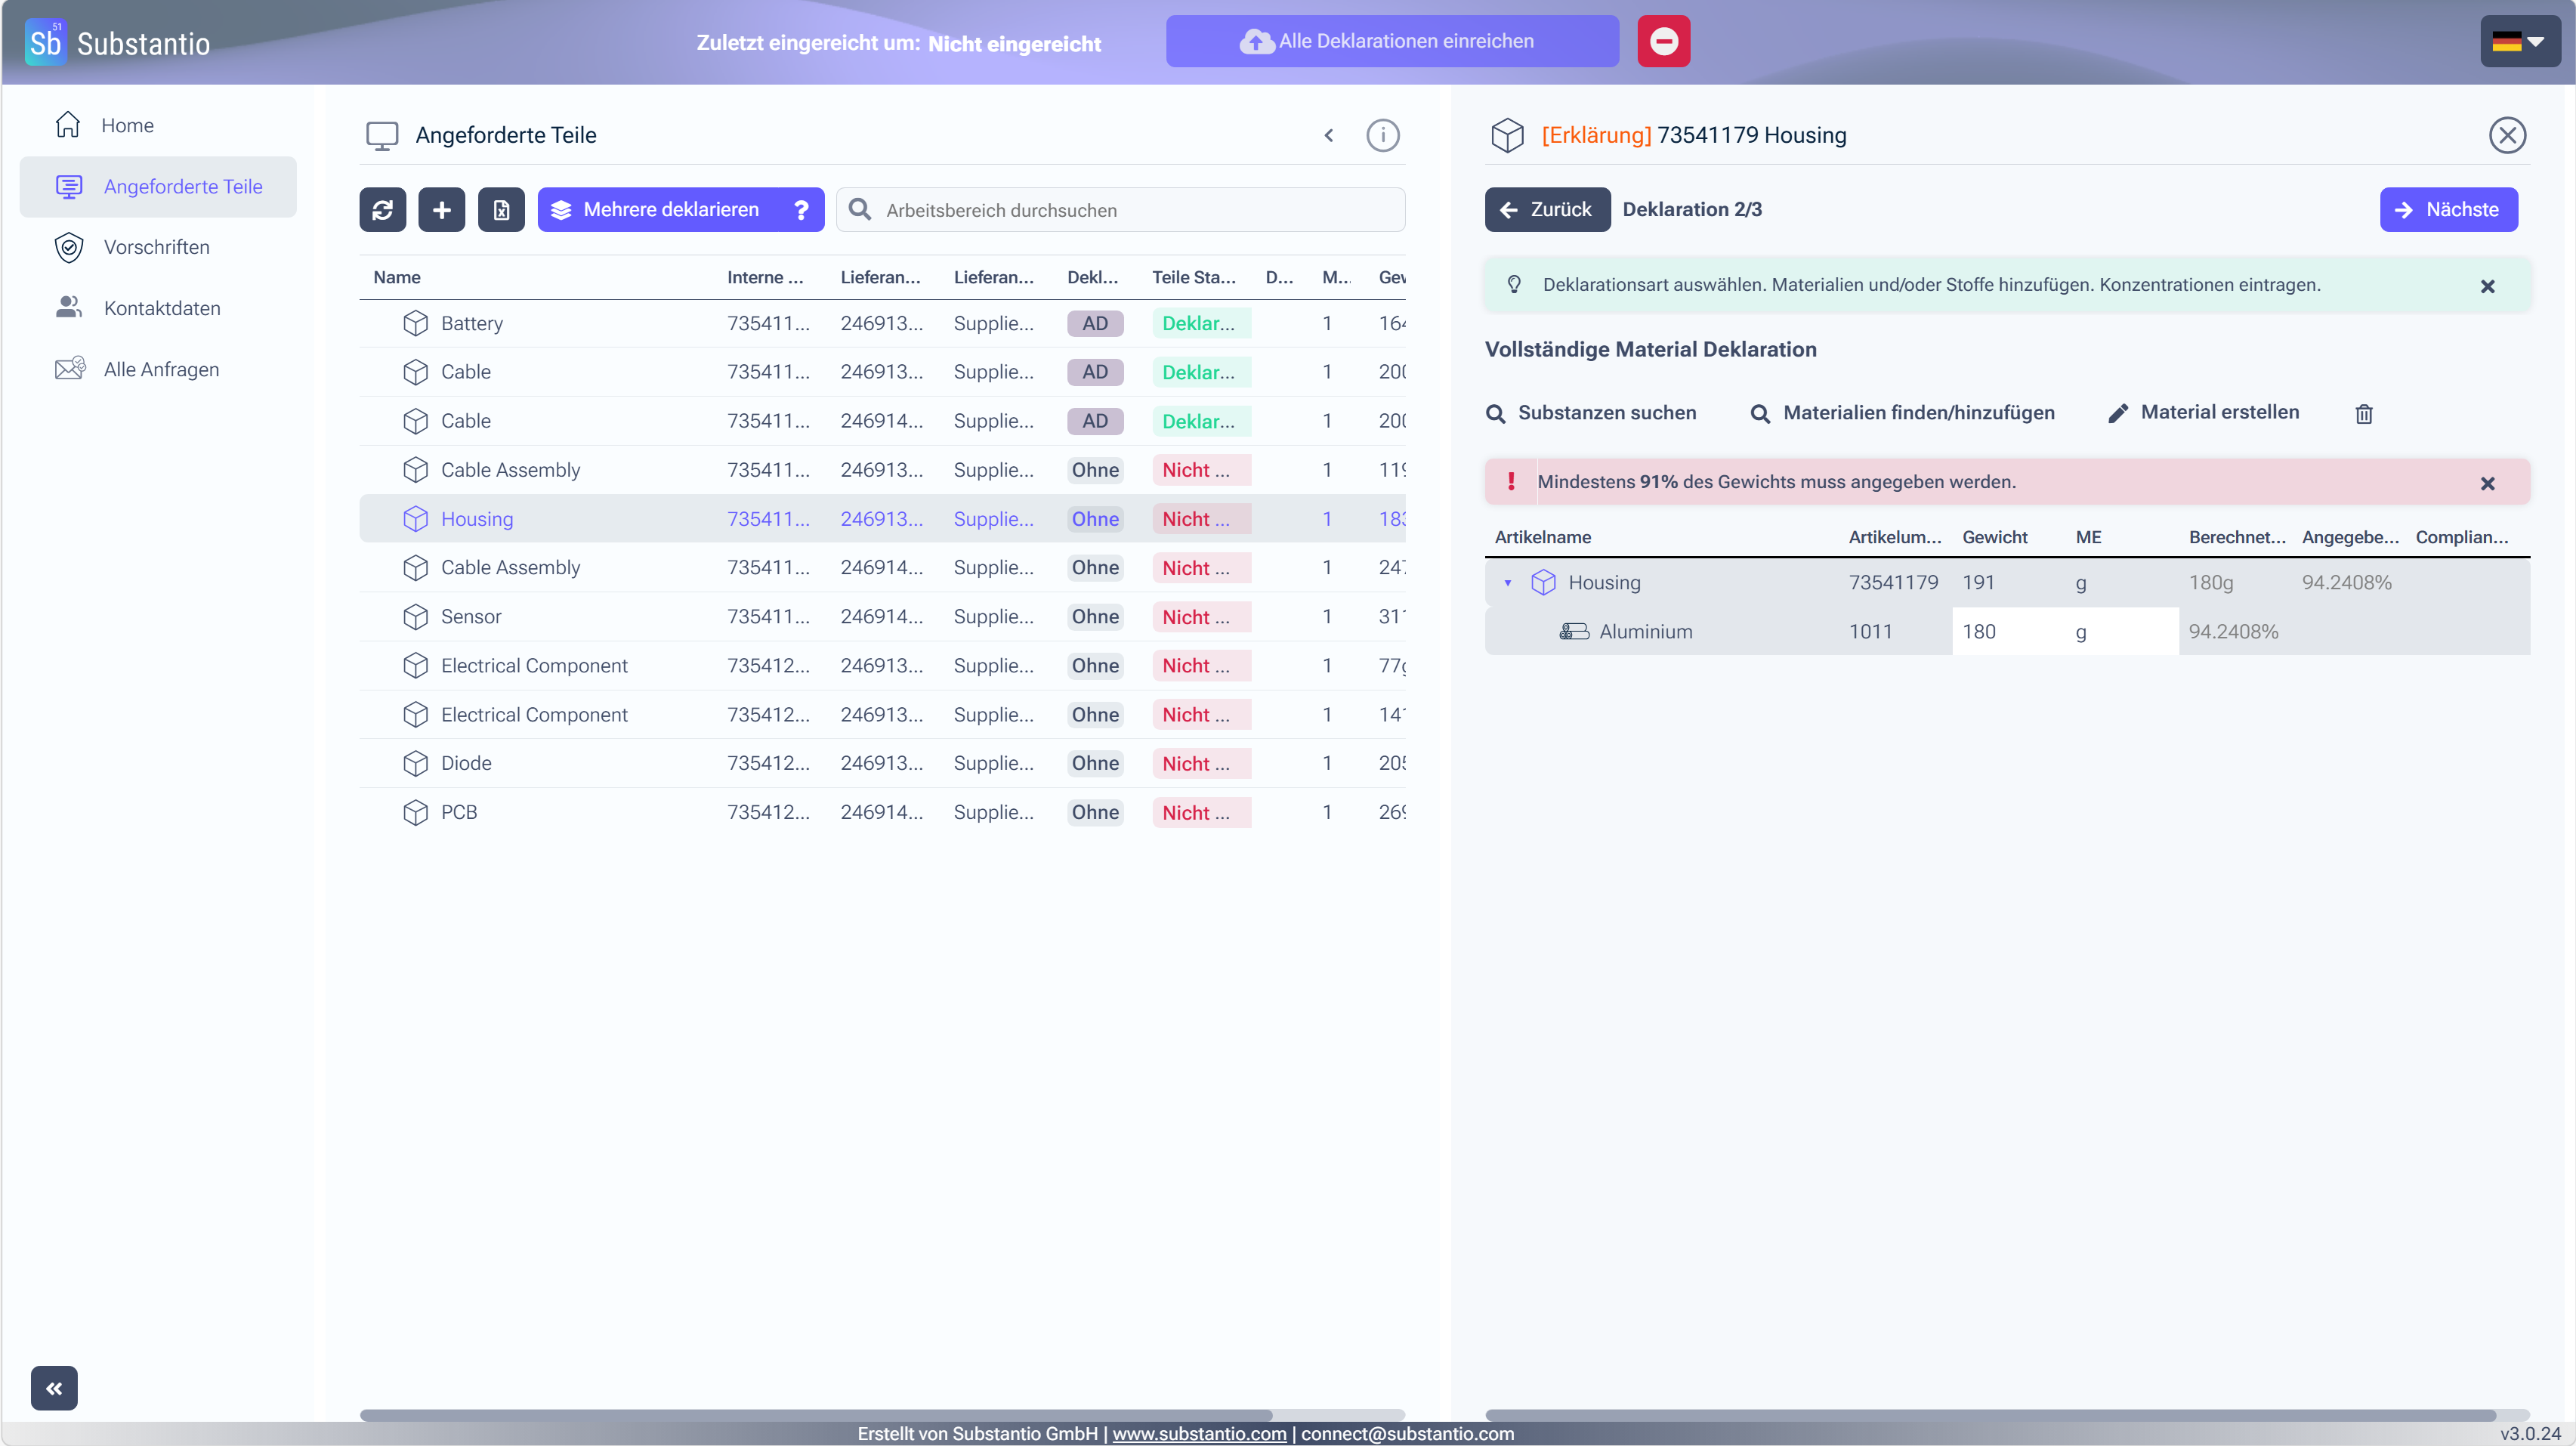Click the Nächste button
Image resolution: width=2576 pixels, height=1446 pixels.
tap(2448, 210)
